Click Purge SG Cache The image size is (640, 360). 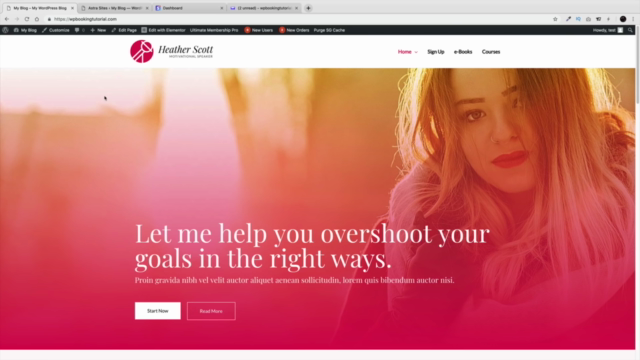click(329, 30)
